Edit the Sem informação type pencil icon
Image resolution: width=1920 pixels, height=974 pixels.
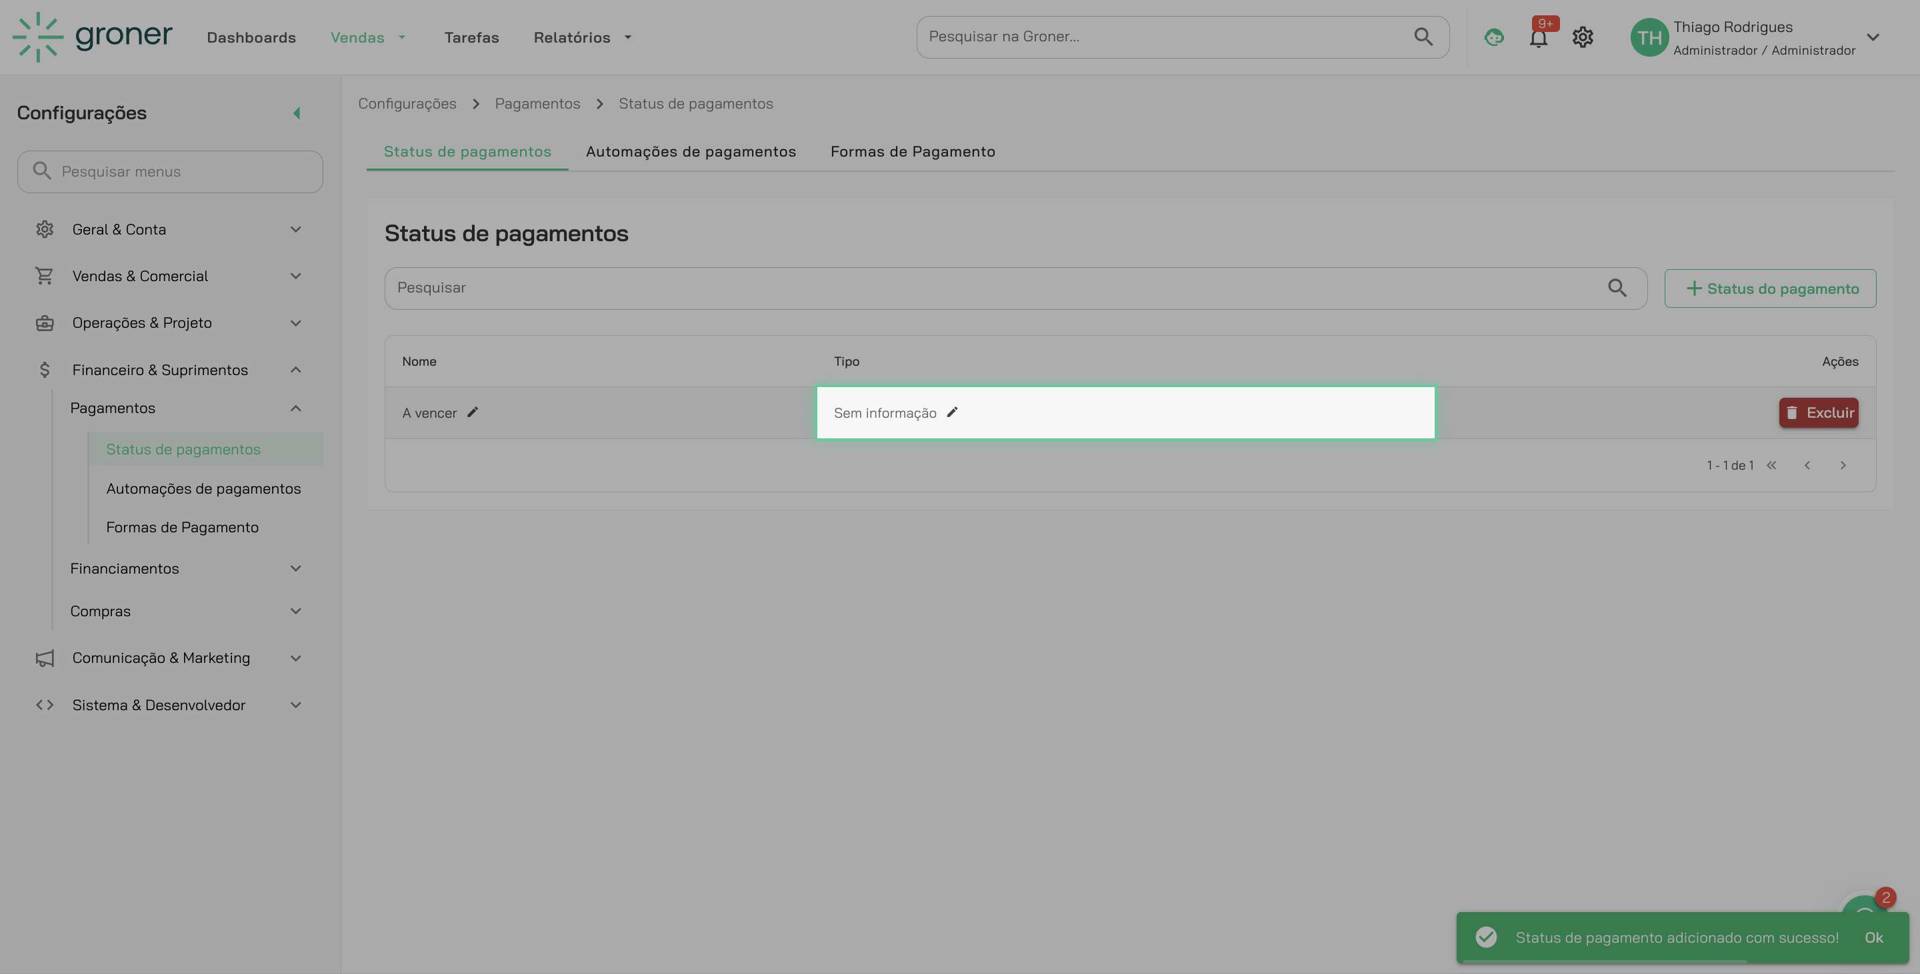click(x=952, y=412)
